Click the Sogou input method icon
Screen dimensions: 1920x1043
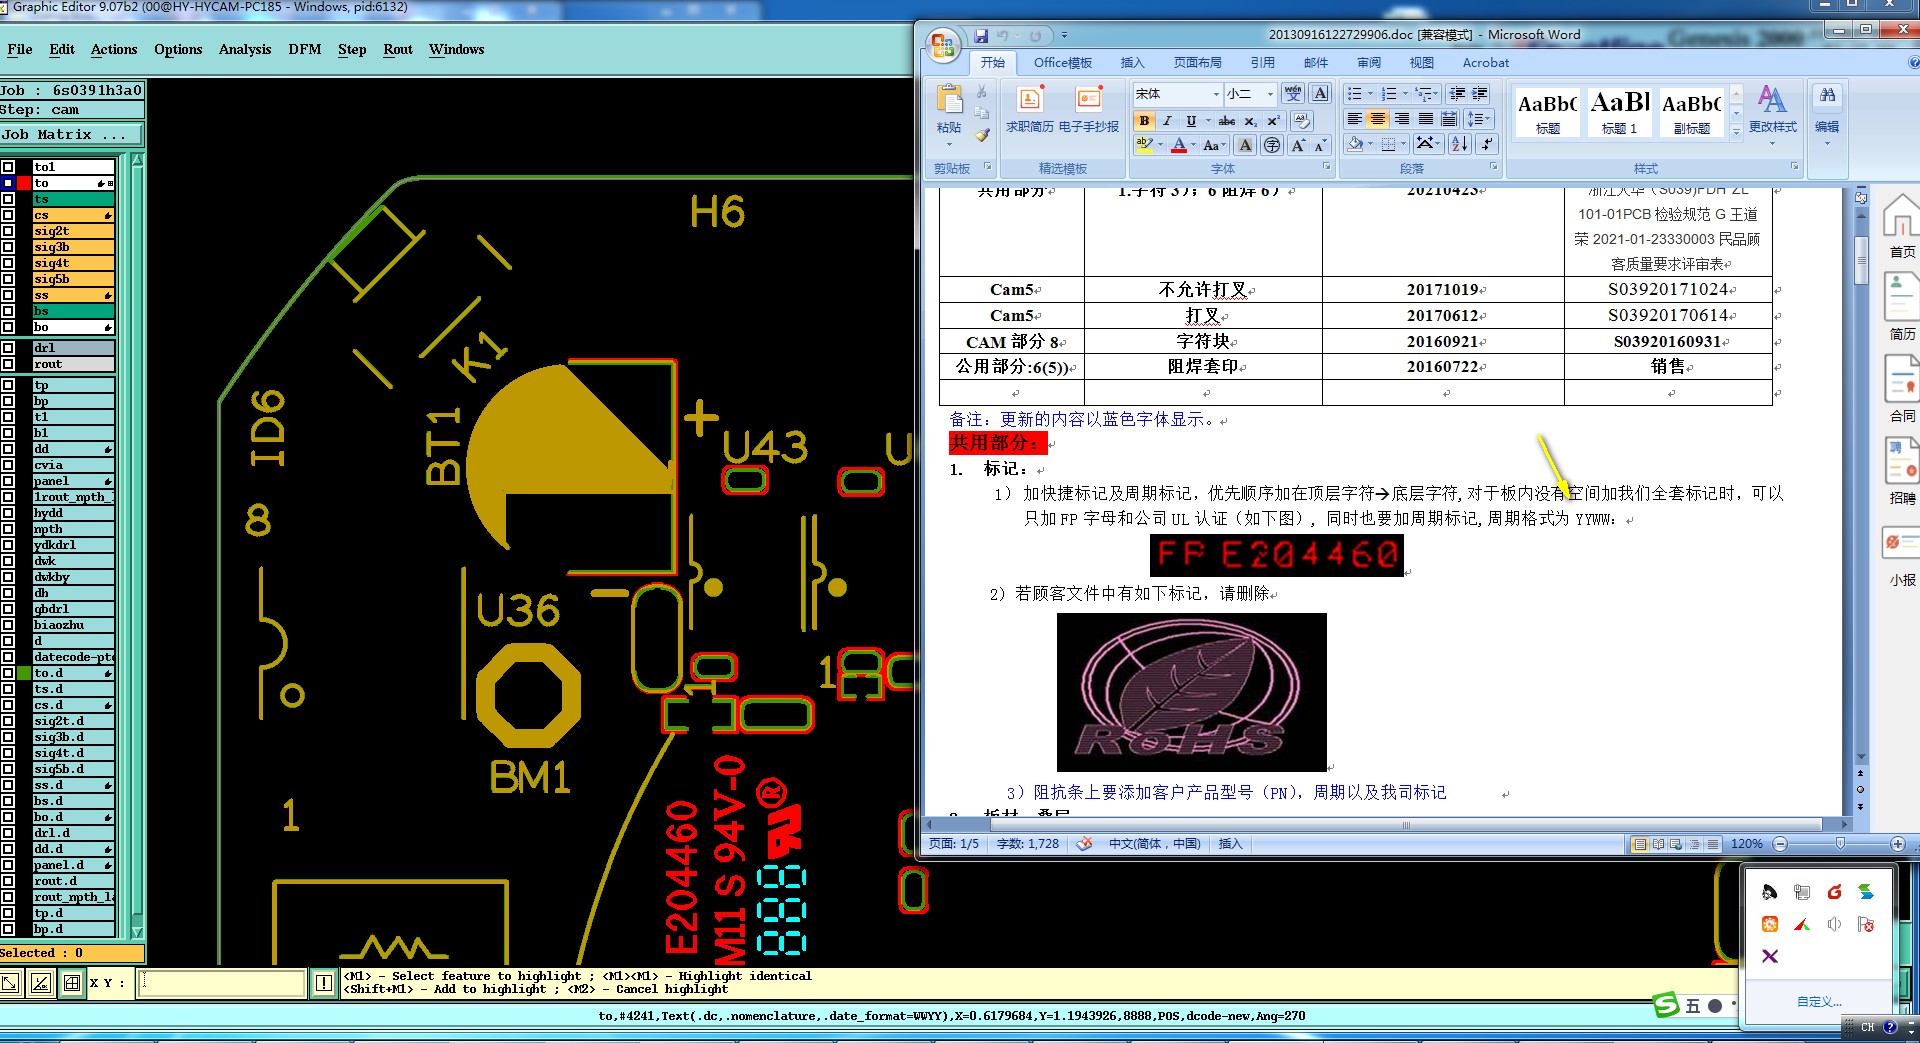pyautogui.click(x=1666, y=1005)
